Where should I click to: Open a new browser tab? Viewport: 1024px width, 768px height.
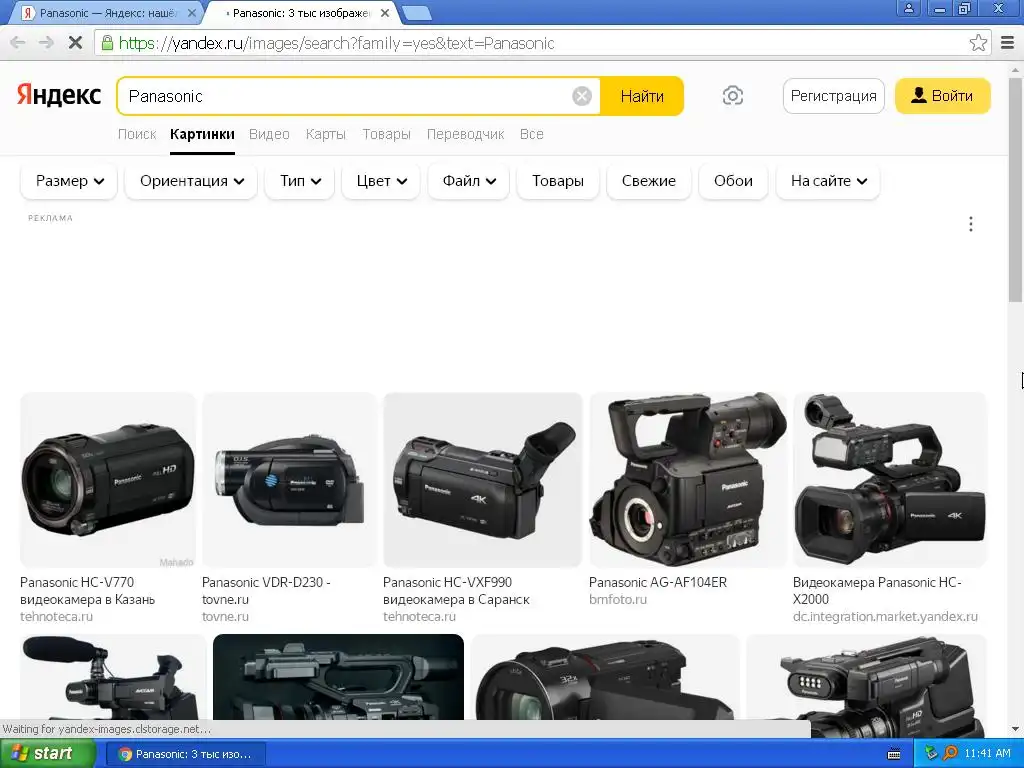416,13
